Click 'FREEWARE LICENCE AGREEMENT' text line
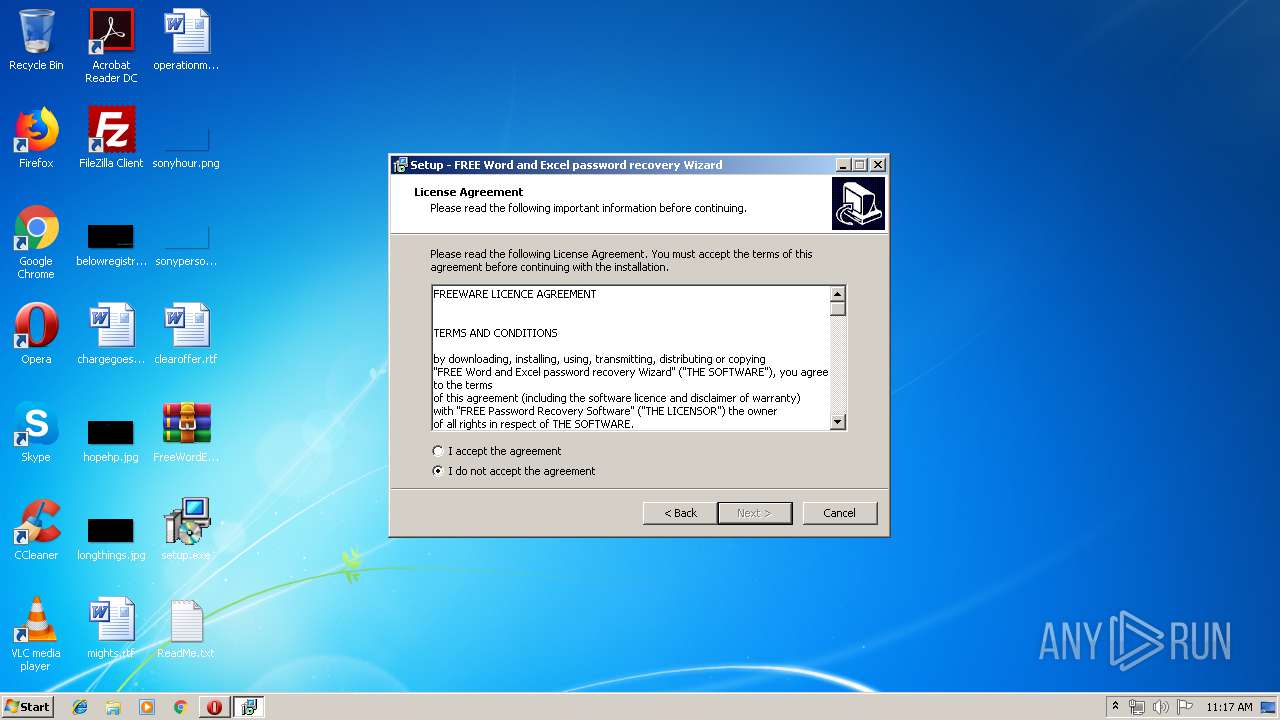The image size is (1280, 720). point(515,294)
